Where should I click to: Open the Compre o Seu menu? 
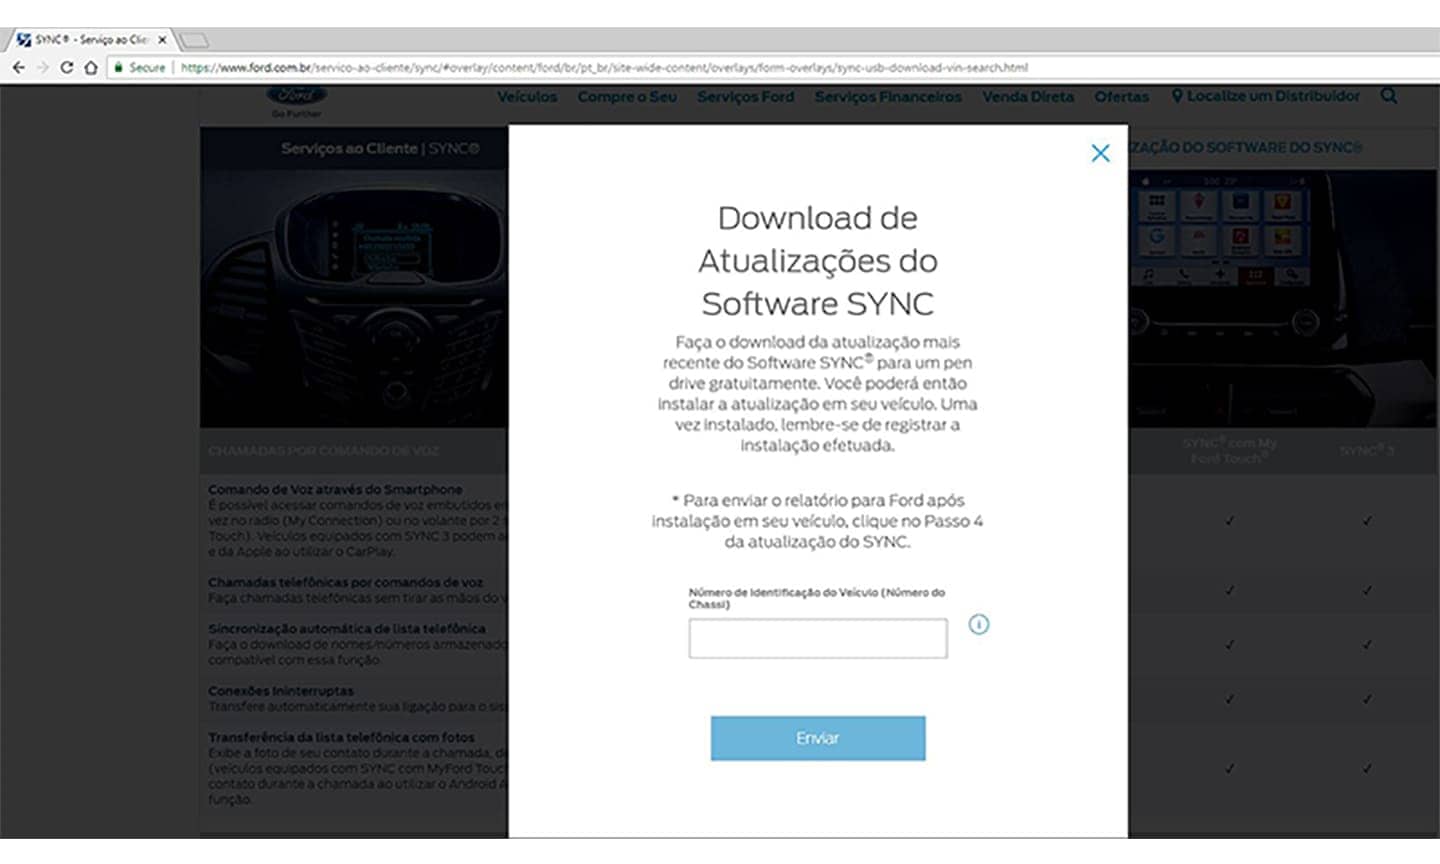(x=627, y=97)
